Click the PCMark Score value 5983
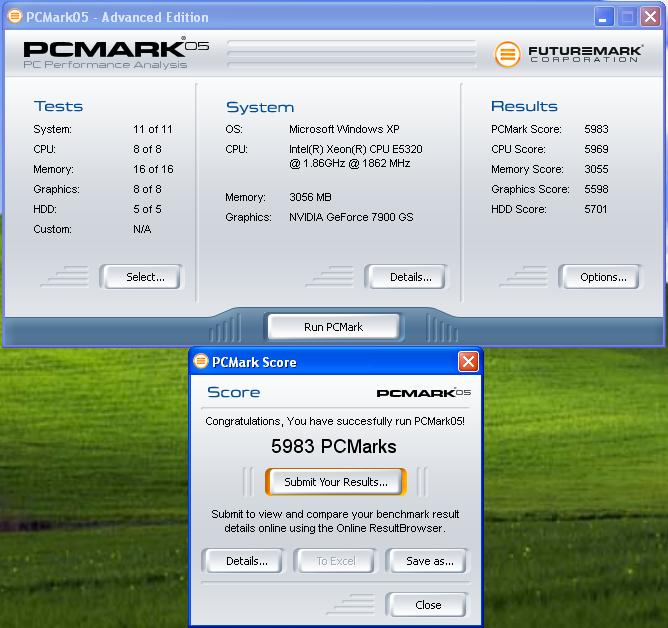This screenshot has width=668, height=628. coord(596,129)
